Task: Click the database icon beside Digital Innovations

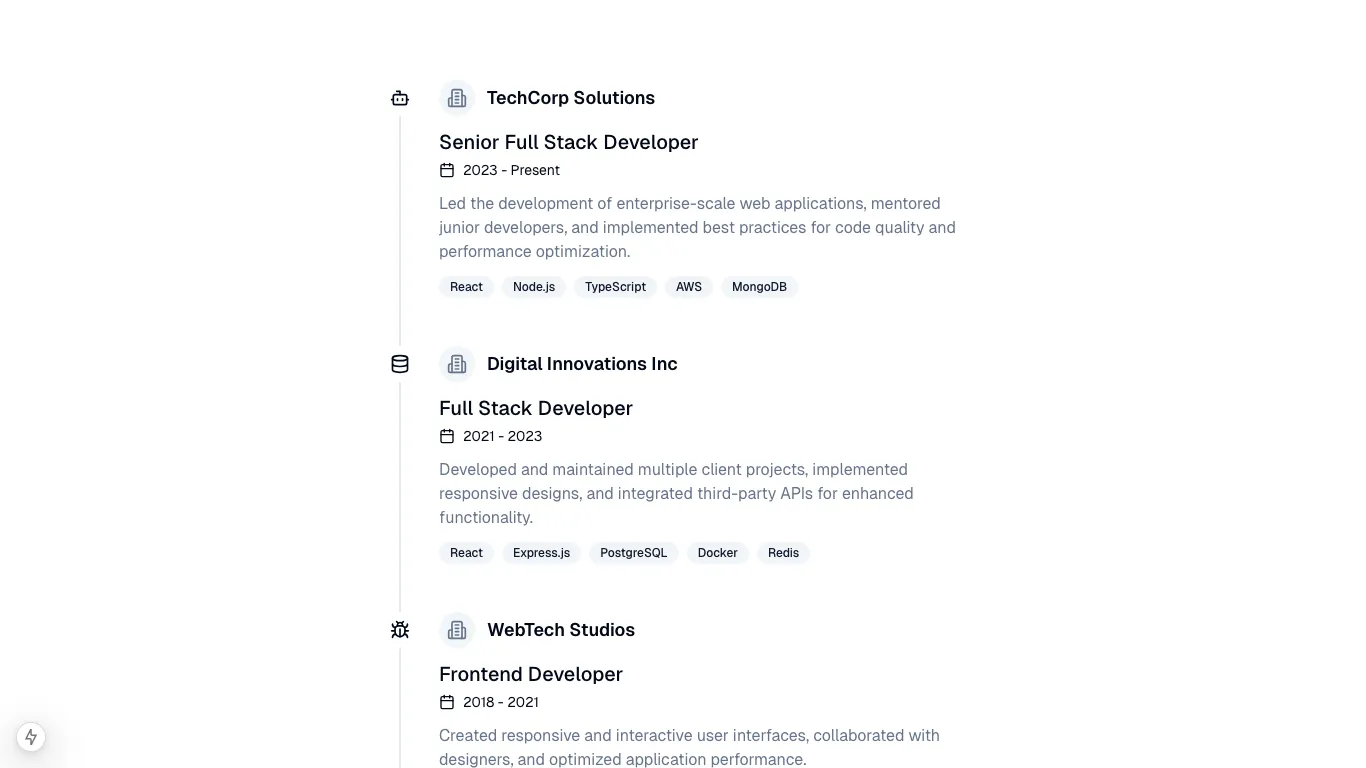Action: click(400, 364)
